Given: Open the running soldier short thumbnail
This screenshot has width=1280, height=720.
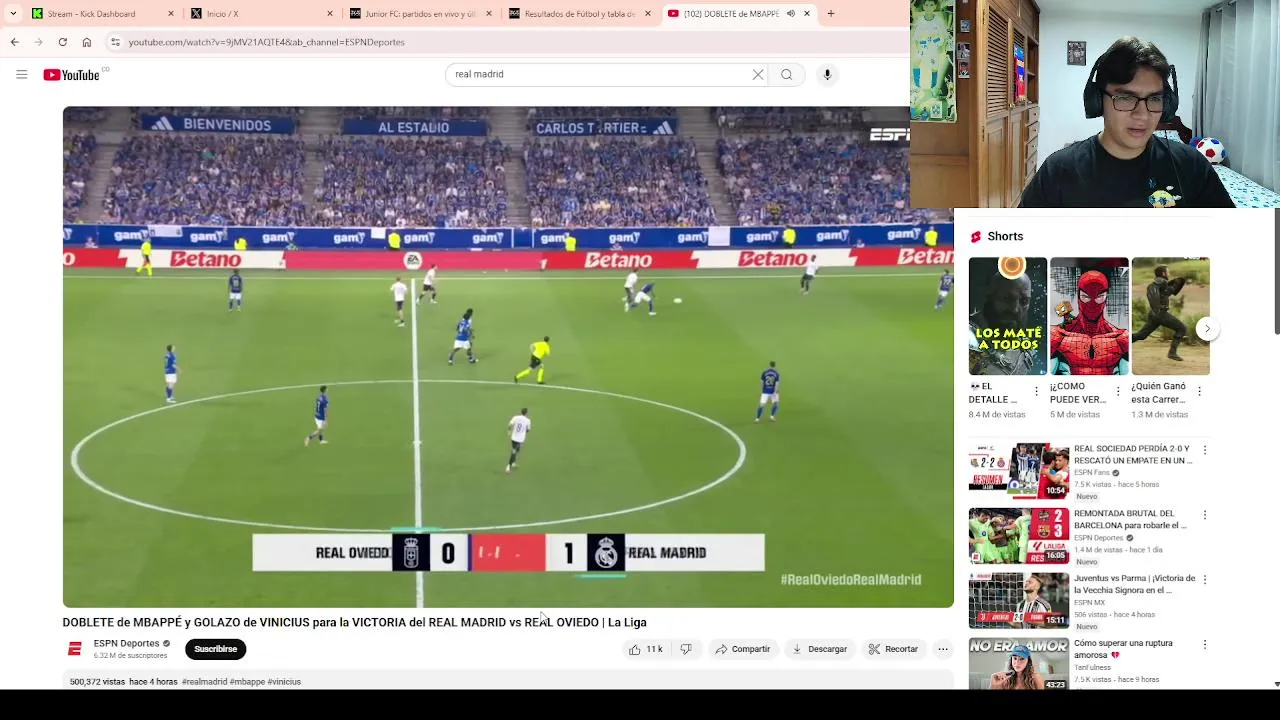Looking at the screenshot, I should (x=1170, y=316).
